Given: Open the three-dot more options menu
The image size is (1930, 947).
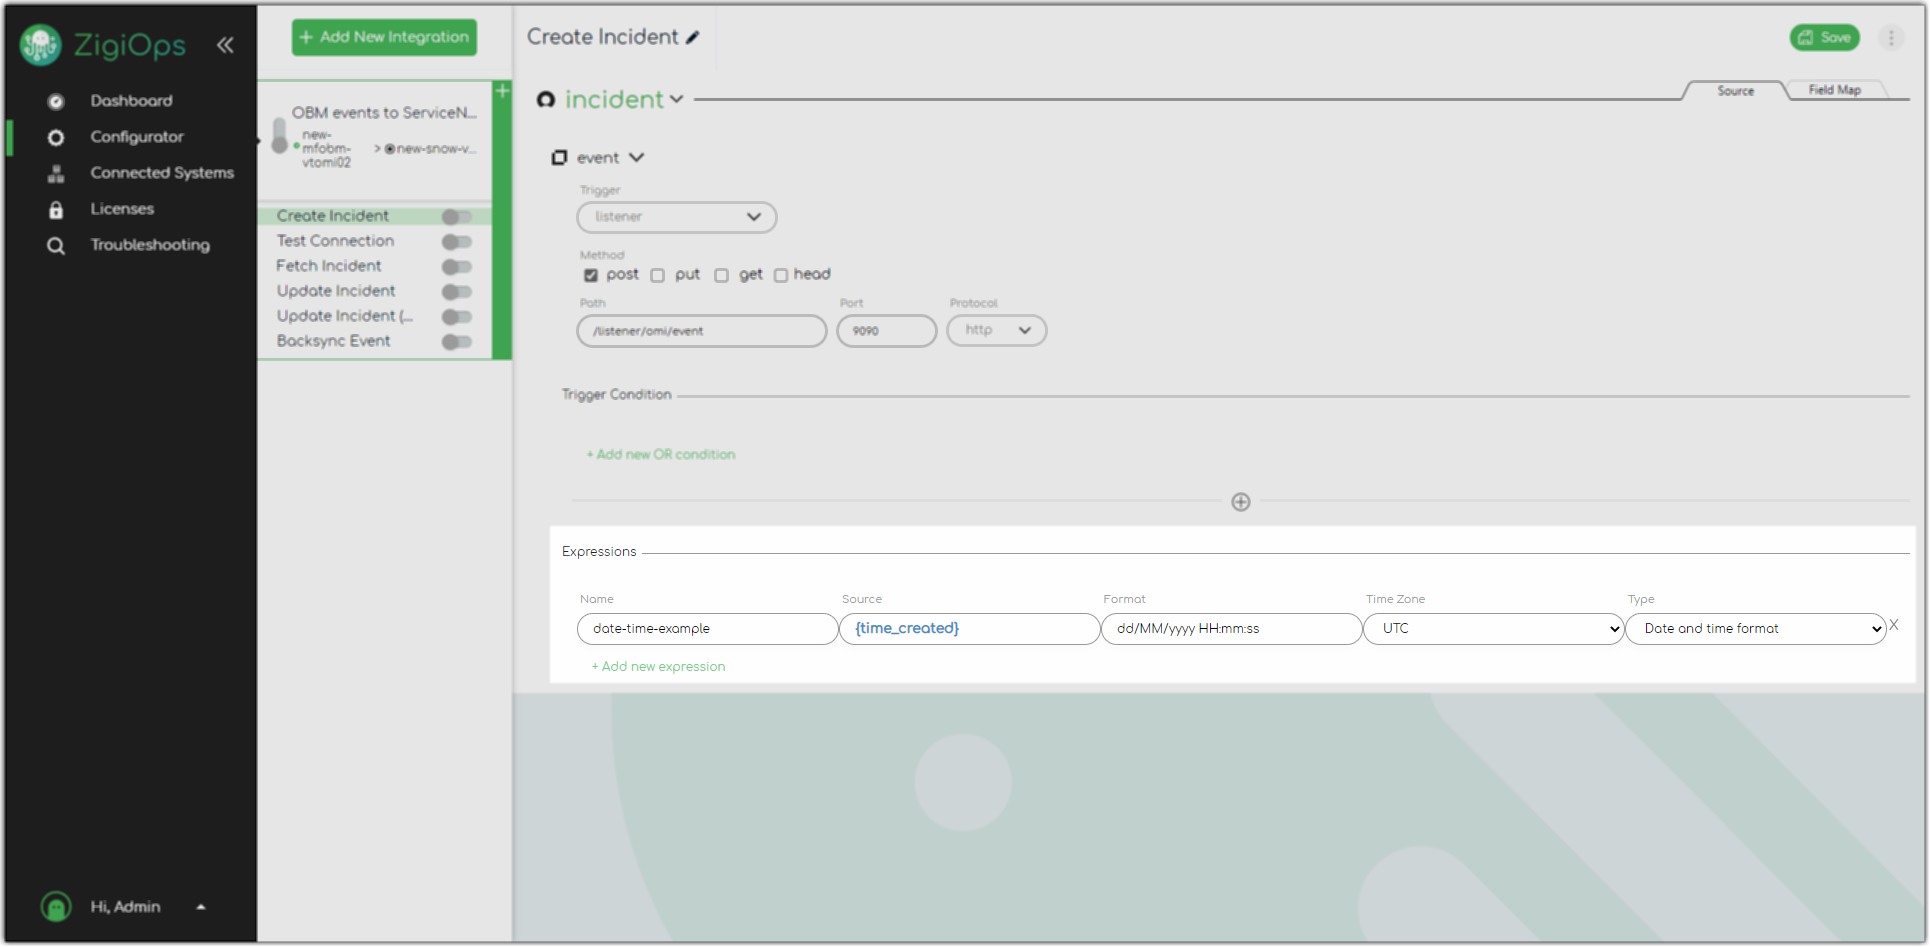Looking at the screenshot, I should (x=1890, y=38).
